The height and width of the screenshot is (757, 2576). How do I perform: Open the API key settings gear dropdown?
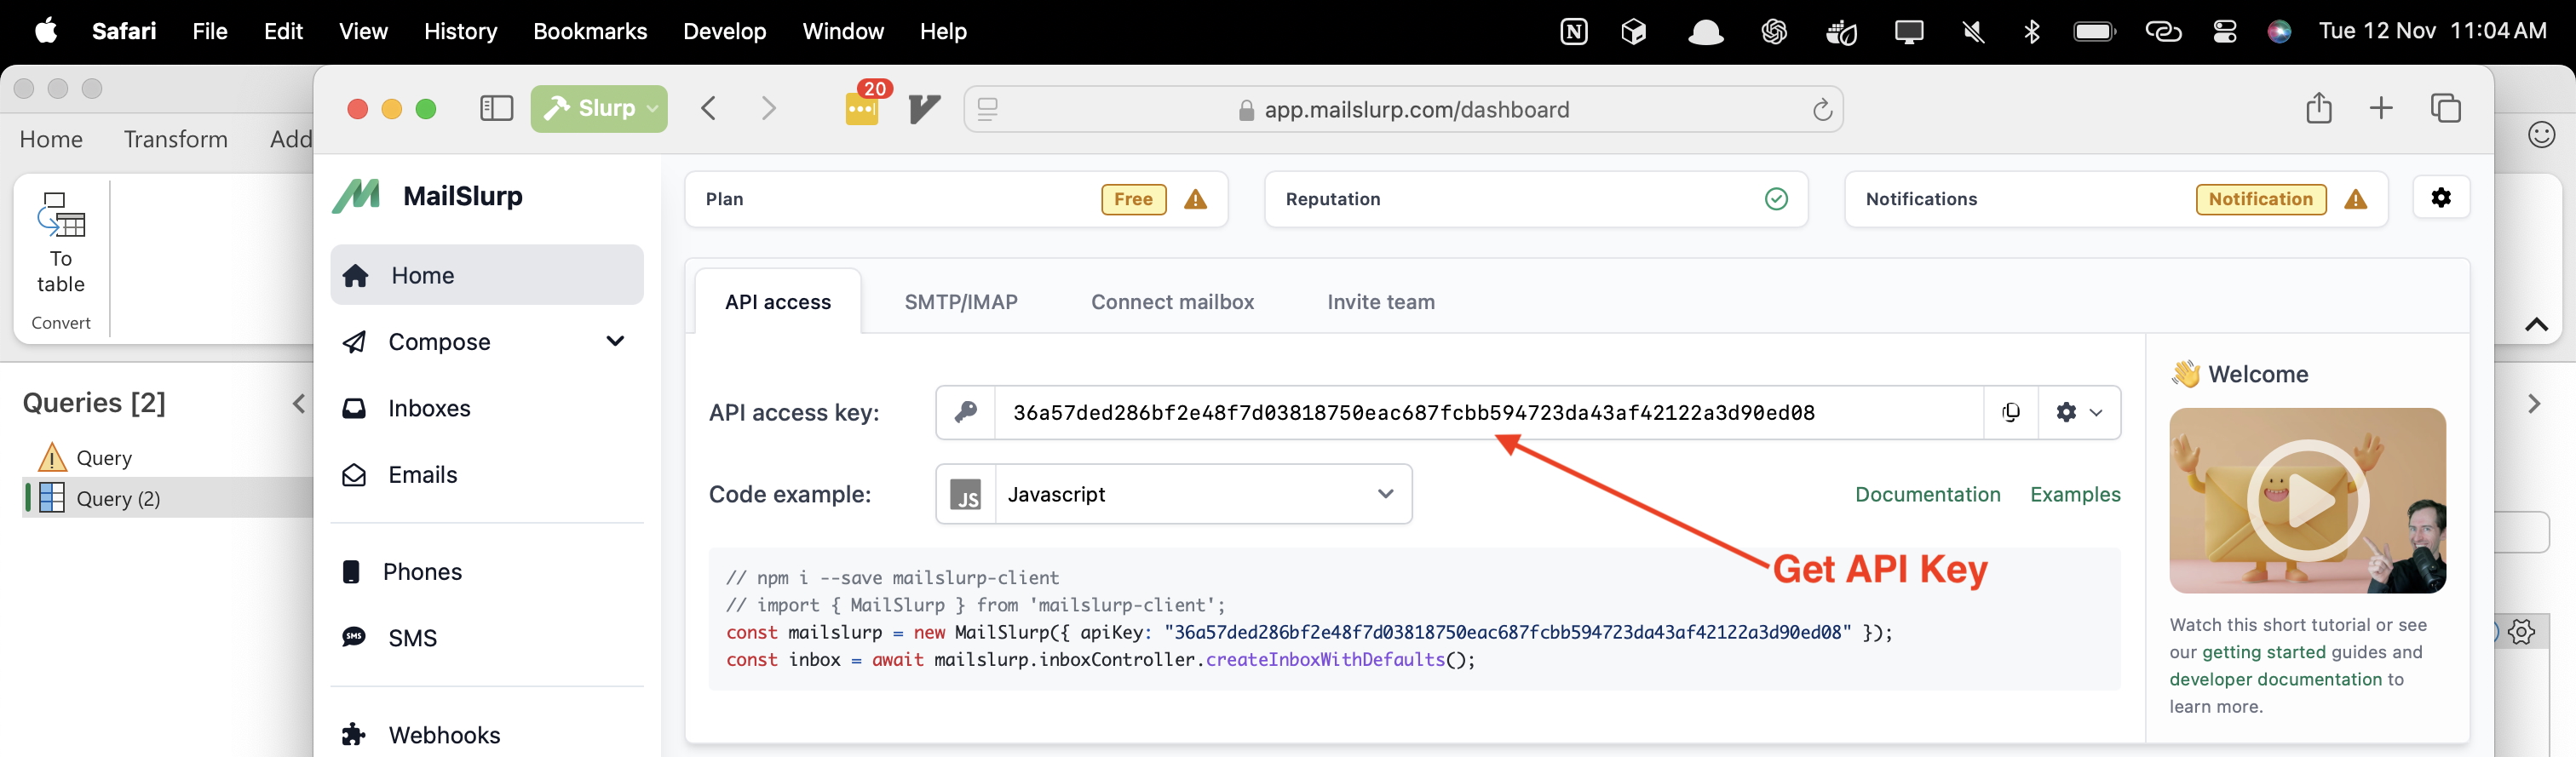click(x=2079, y=412)
